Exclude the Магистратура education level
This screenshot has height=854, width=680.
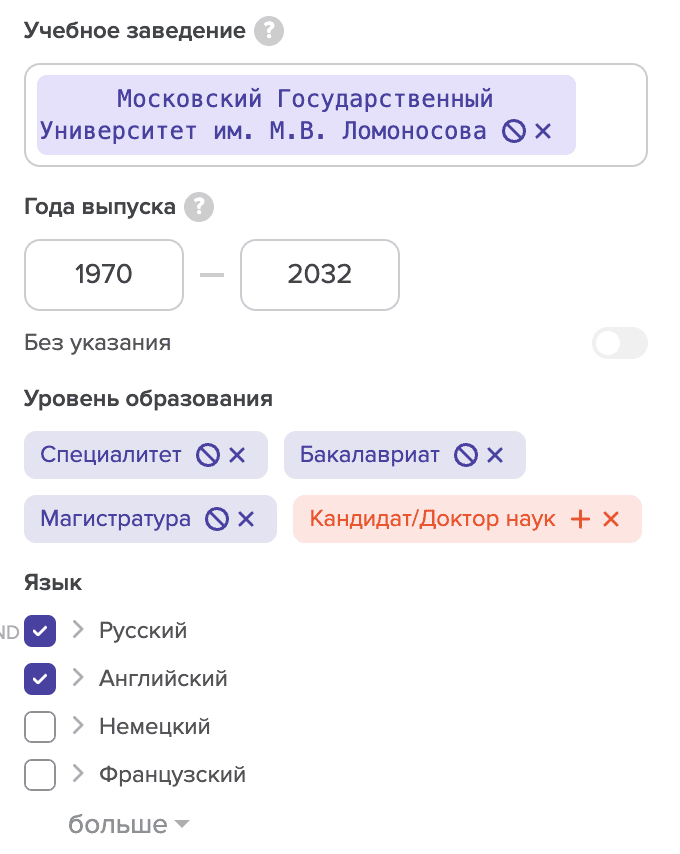click(x=216, y=519)
